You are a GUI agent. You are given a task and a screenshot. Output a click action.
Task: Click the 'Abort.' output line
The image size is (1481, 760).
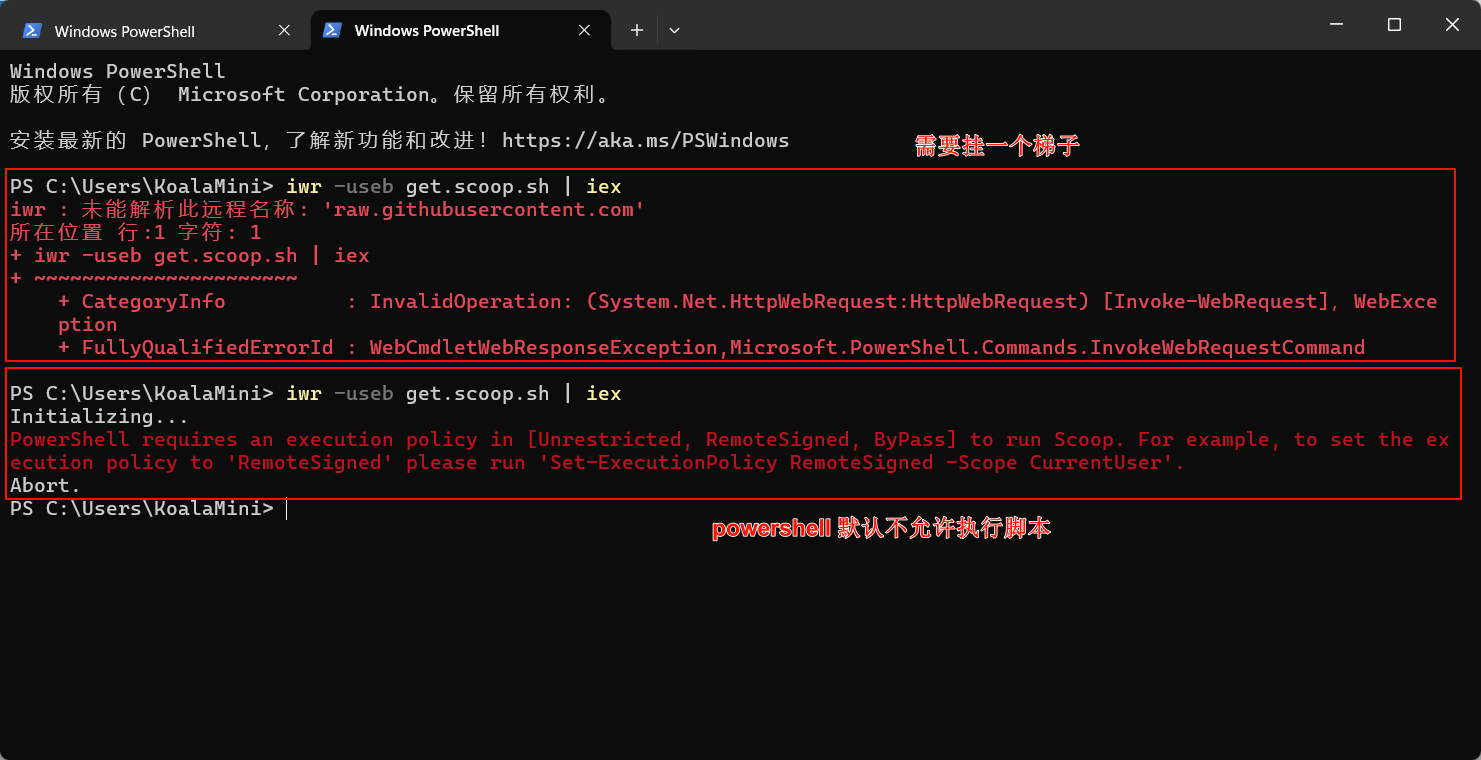(x=45, y=486)
